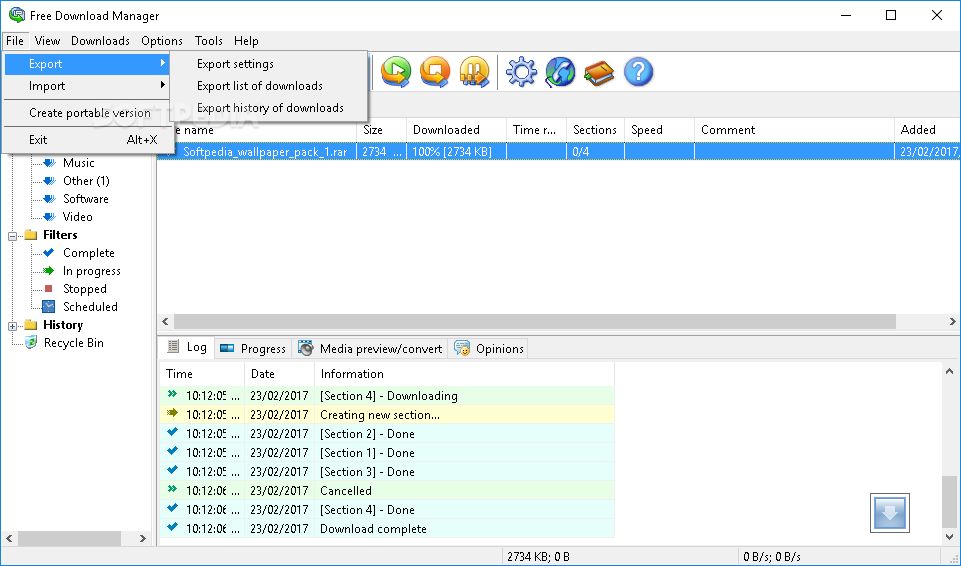Open the File menu
The width and height of the screenshot is (961, 566).
[x=15, y=40]
